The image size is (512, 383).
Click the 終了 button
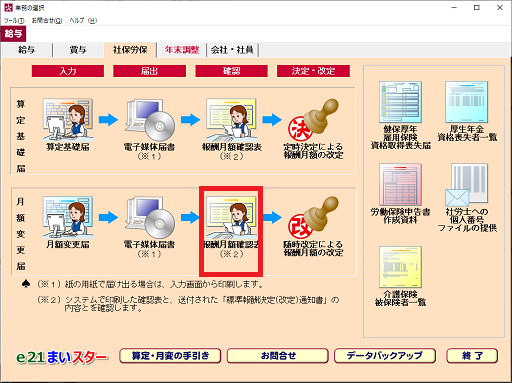[472, 356]
